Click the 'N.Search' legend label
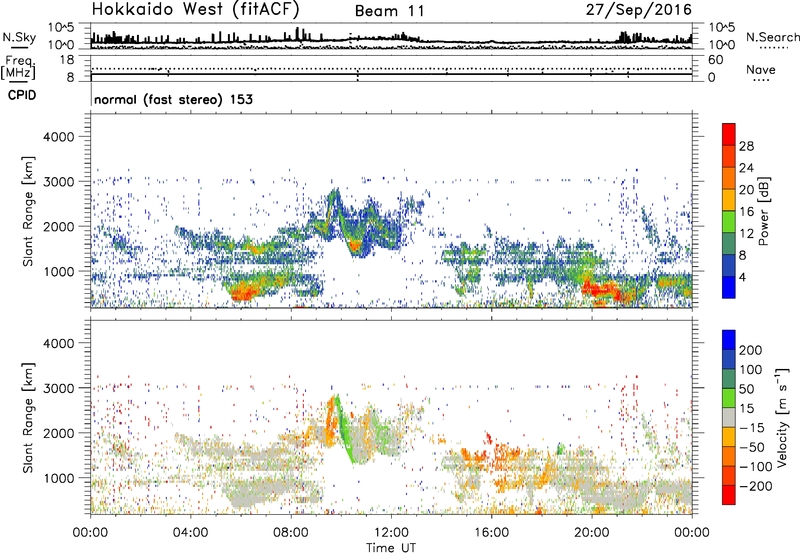The image size is (800, 554). click(x=772, y=37)
